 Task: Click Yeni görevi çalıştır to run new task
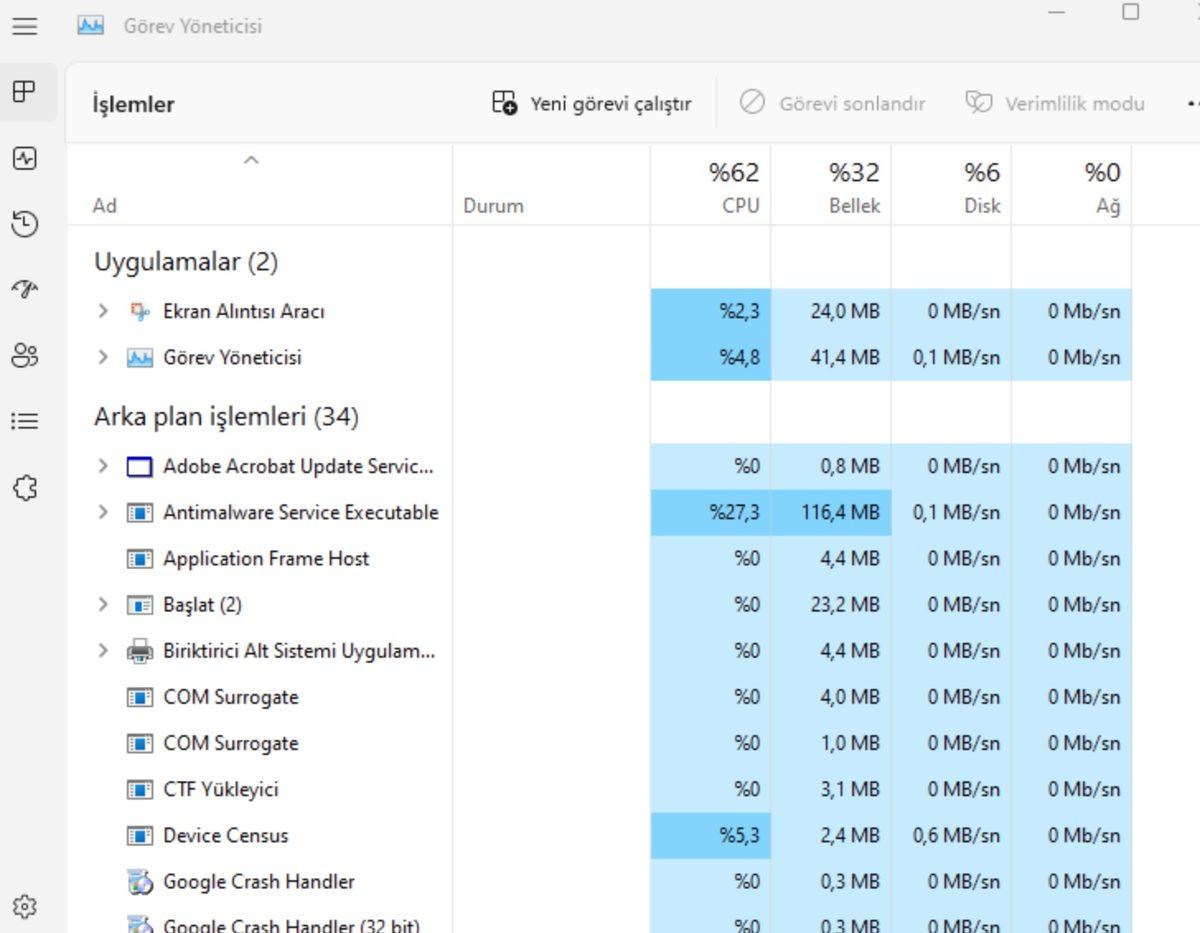(592, 102)
